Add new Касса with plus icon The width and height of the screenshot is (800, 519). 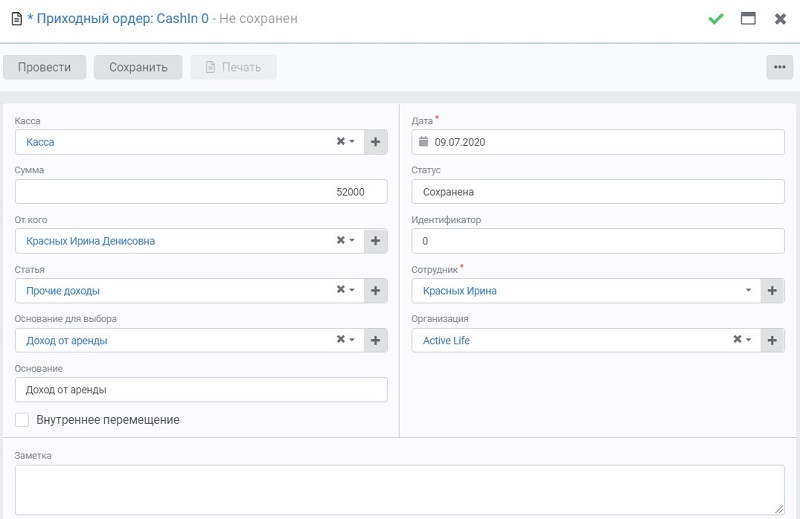coord(376,142)
